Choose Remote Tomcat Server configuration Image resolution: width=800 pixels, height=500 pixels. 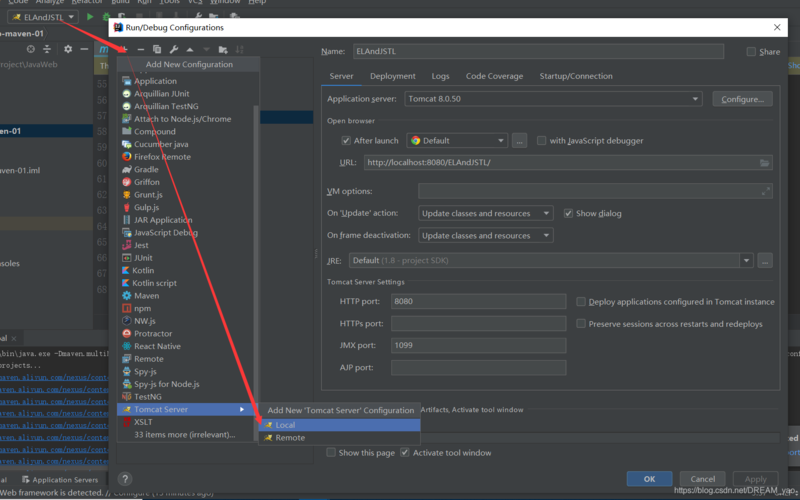(x=339, y=438)
